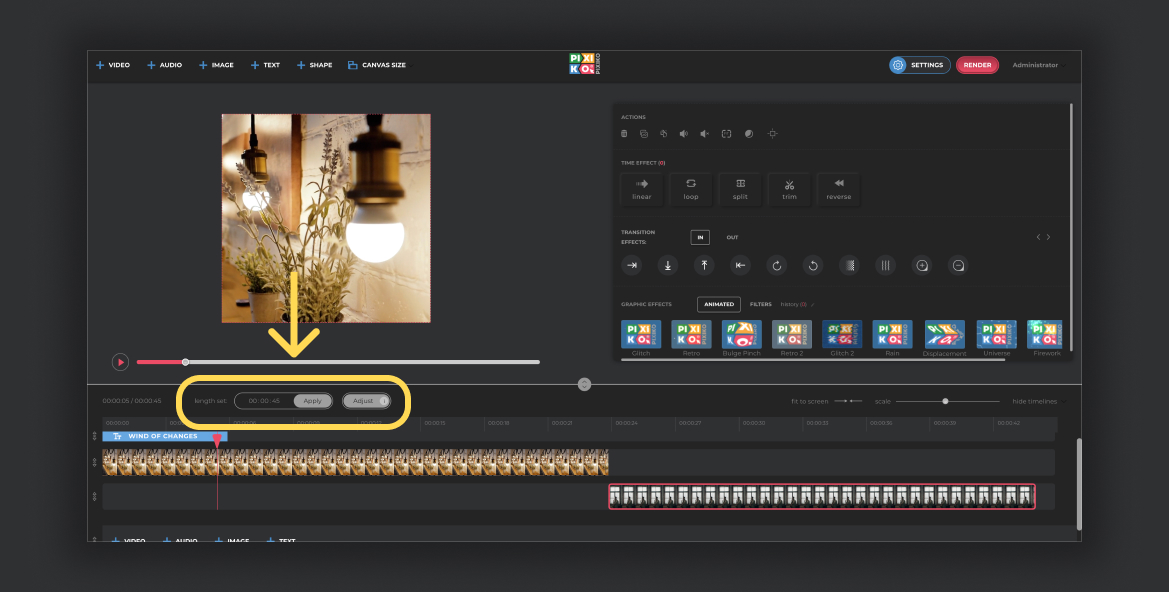The image size is (1169, 592).
Task: Choose the rotate clockwise transition
Action: [777, 265]
